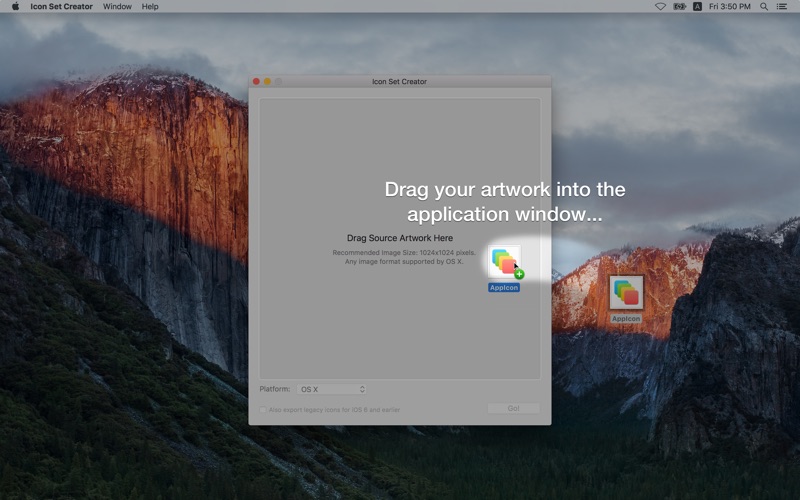Image resolution: width=800 pixels, height=500 pixels.
Task: Show the Fri 3:50 PM clock menu
Action: pos(730,6)
